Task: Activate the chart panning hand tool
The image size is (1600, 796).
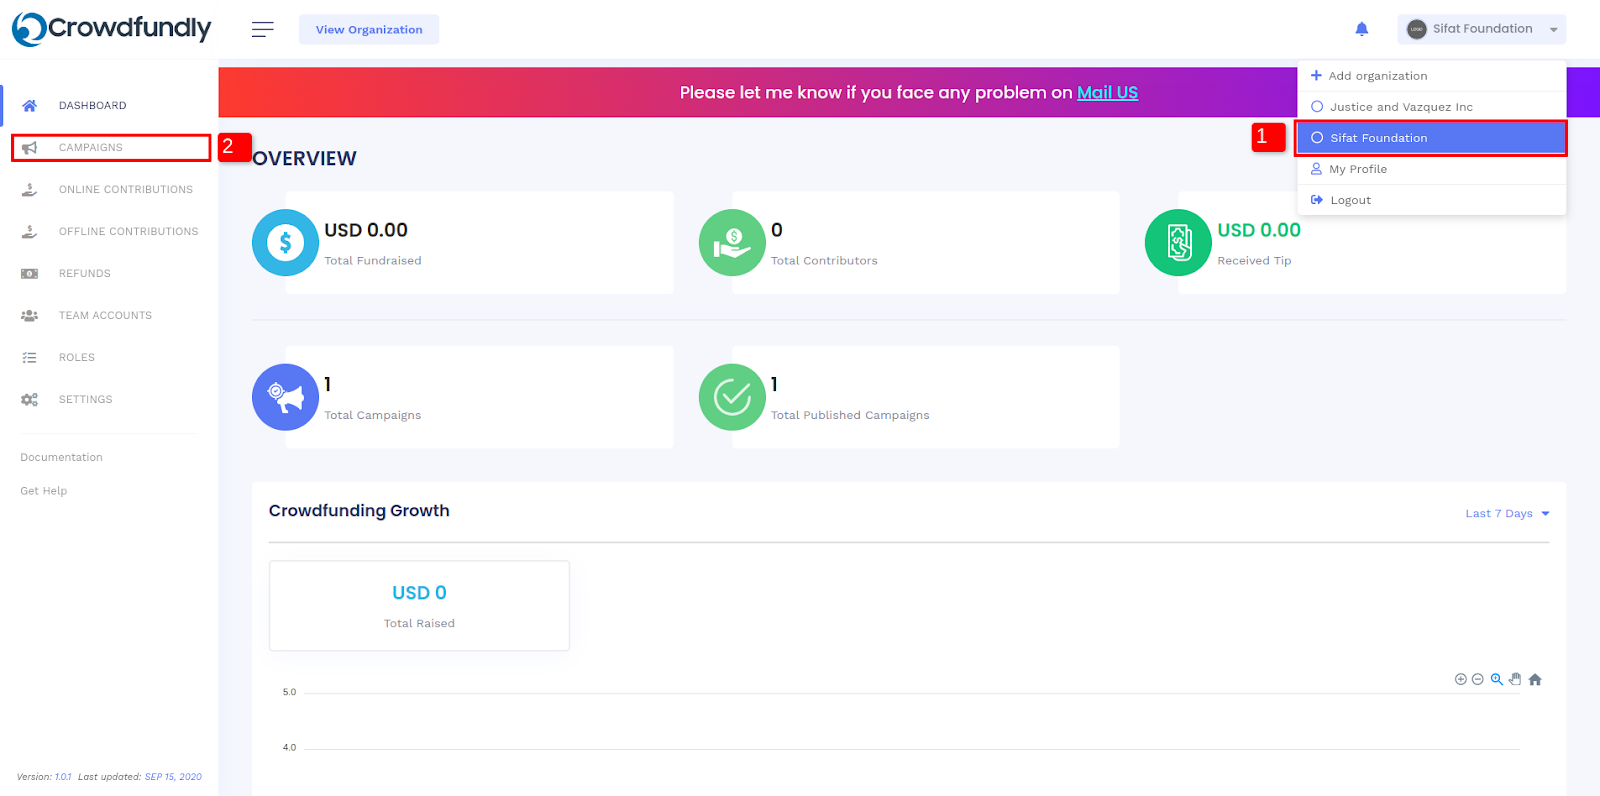Action: pos(1515,680)
